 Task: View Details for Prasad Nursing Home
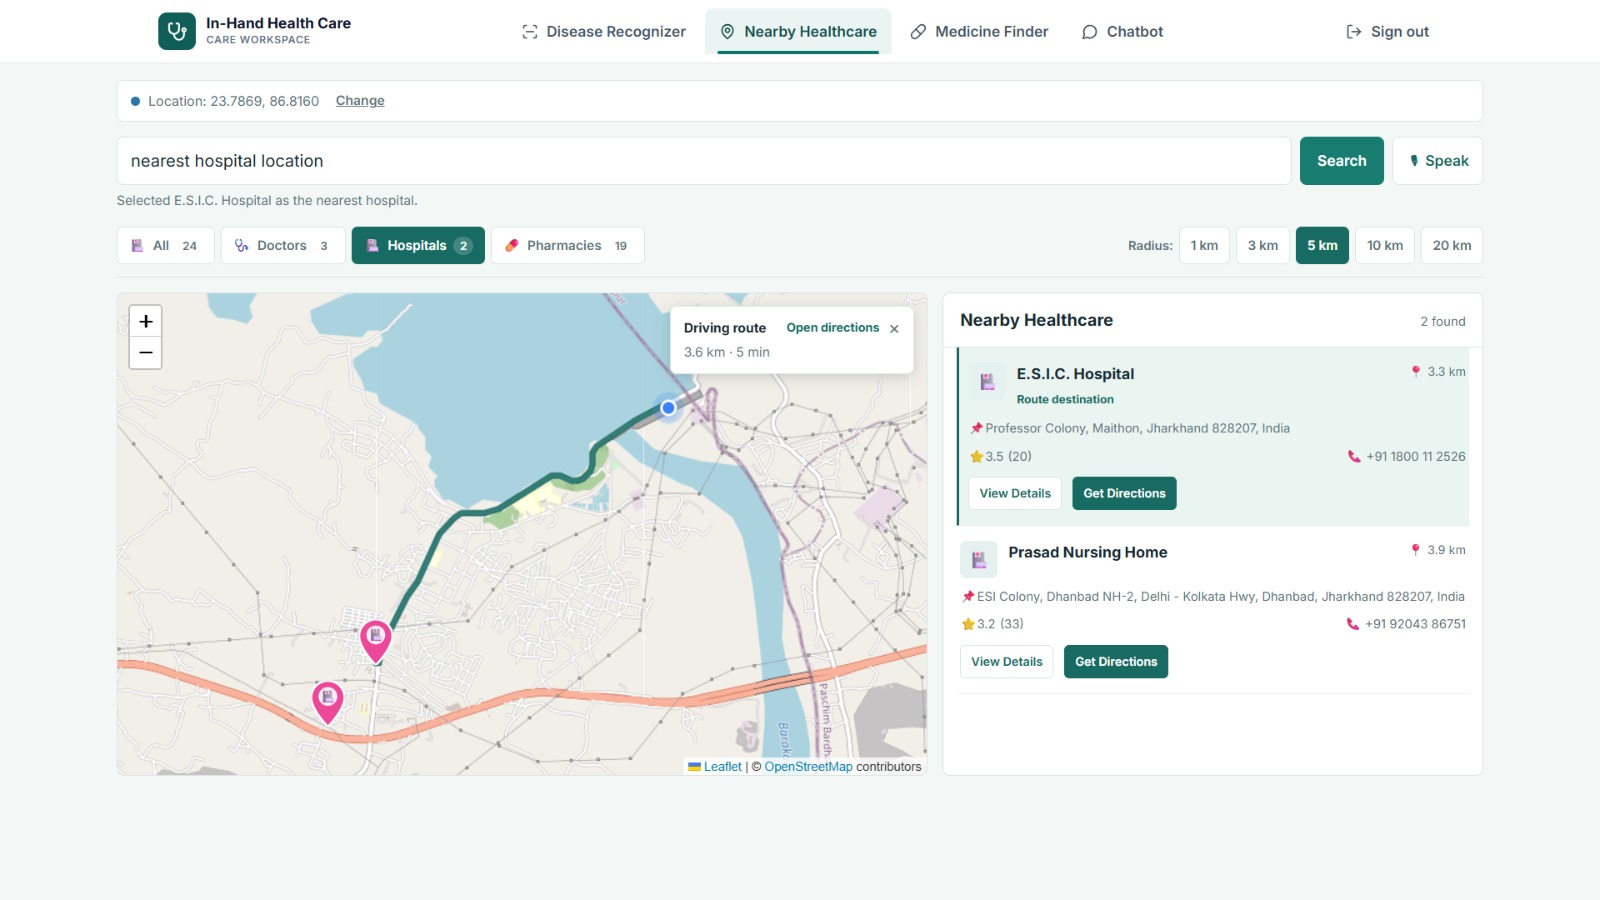pyautogui.click(x=1007, y=662)
